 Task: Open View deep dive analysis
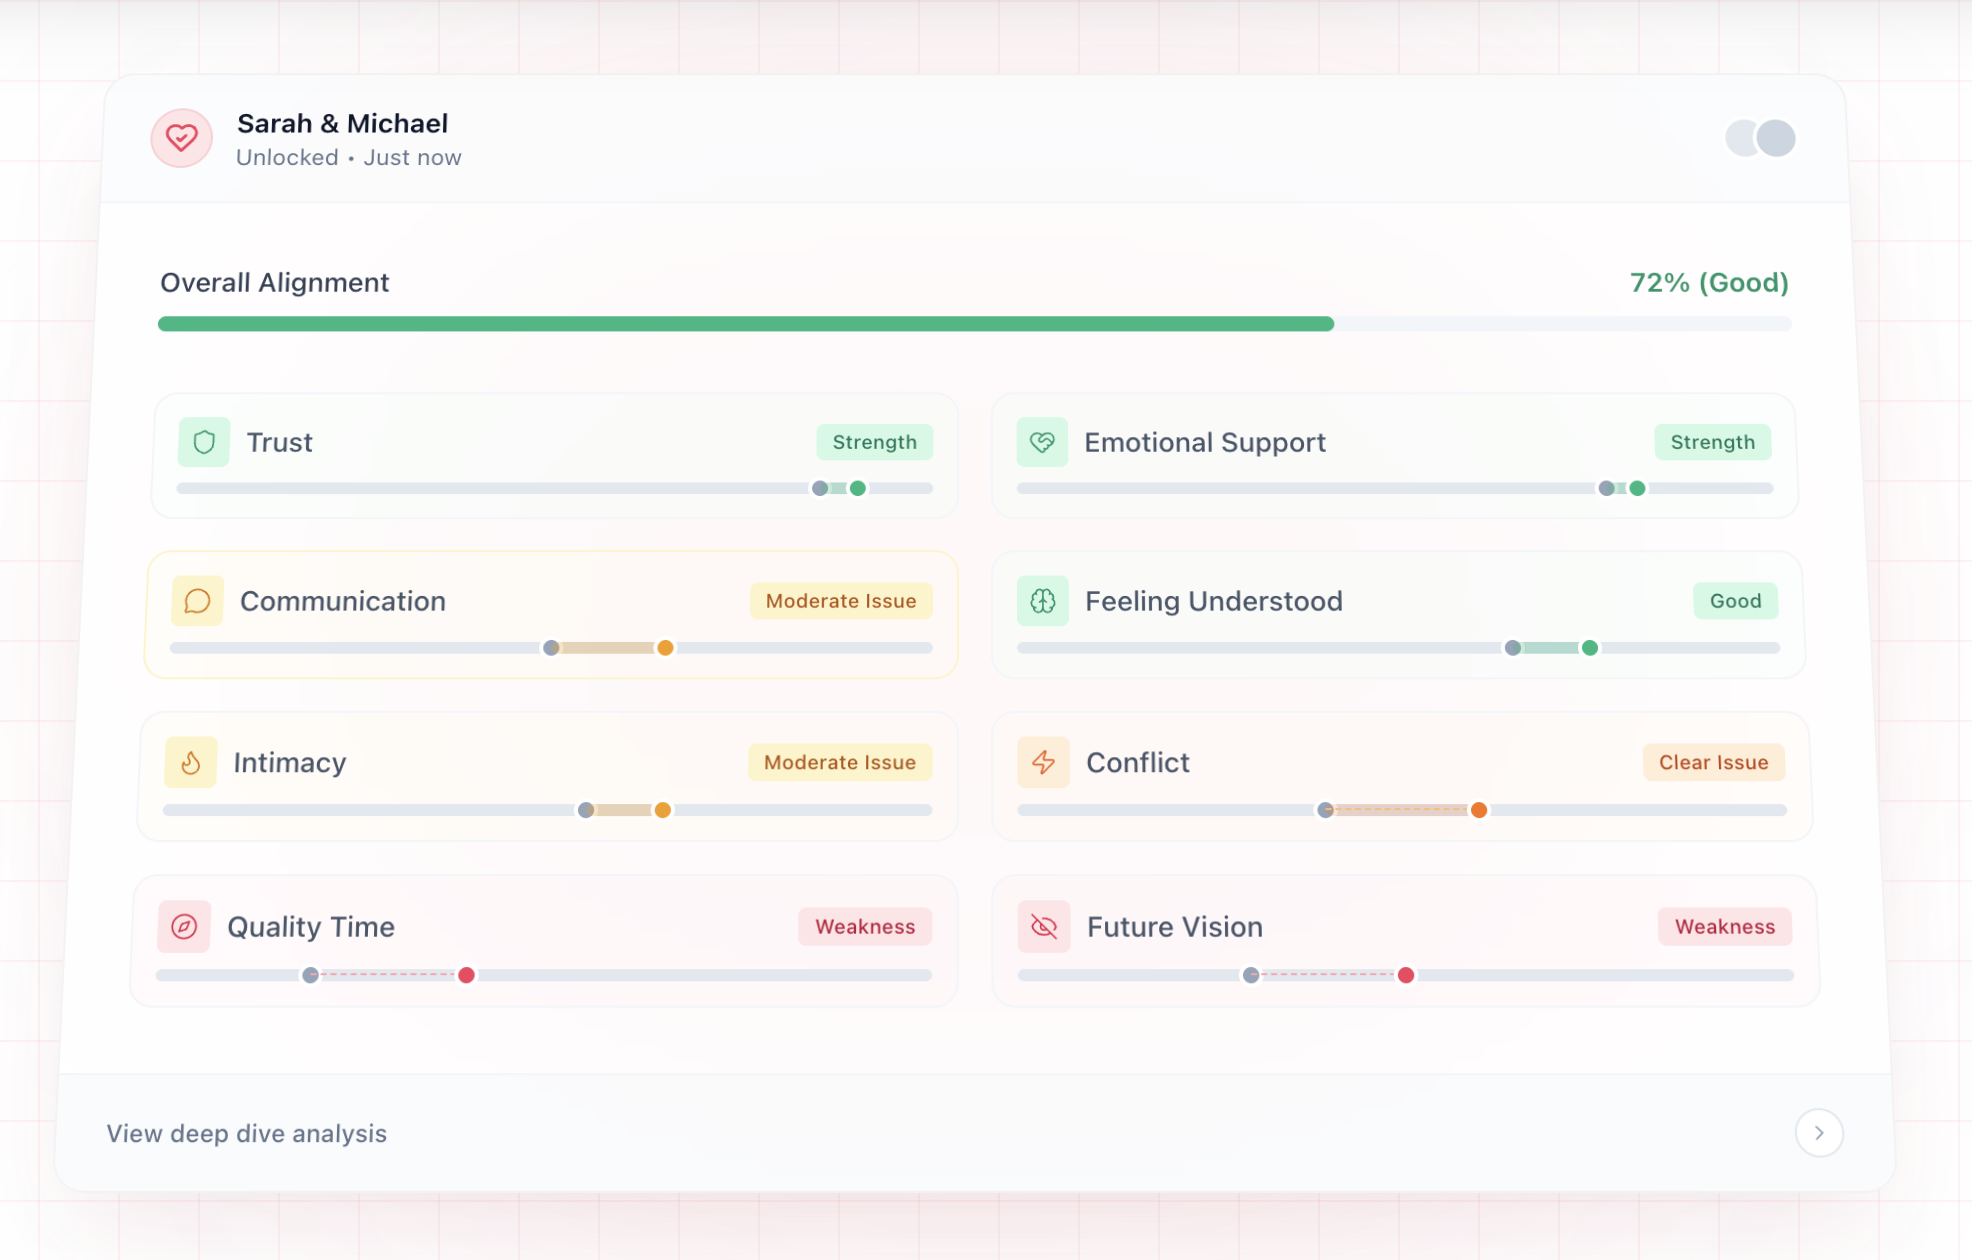click(x=246, y=1133)
